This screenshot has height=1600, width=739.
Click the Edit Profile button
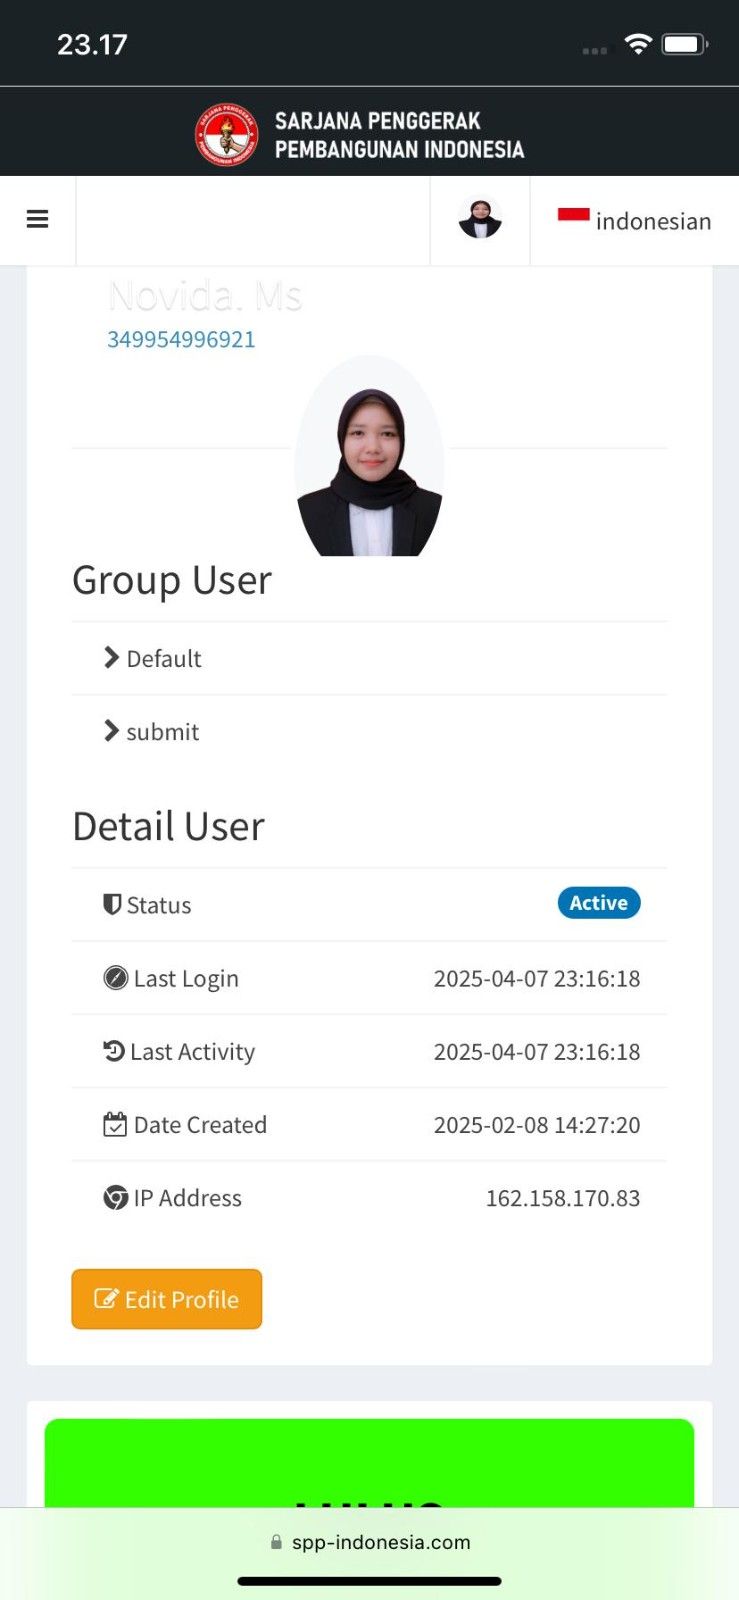coord(167,1299)
